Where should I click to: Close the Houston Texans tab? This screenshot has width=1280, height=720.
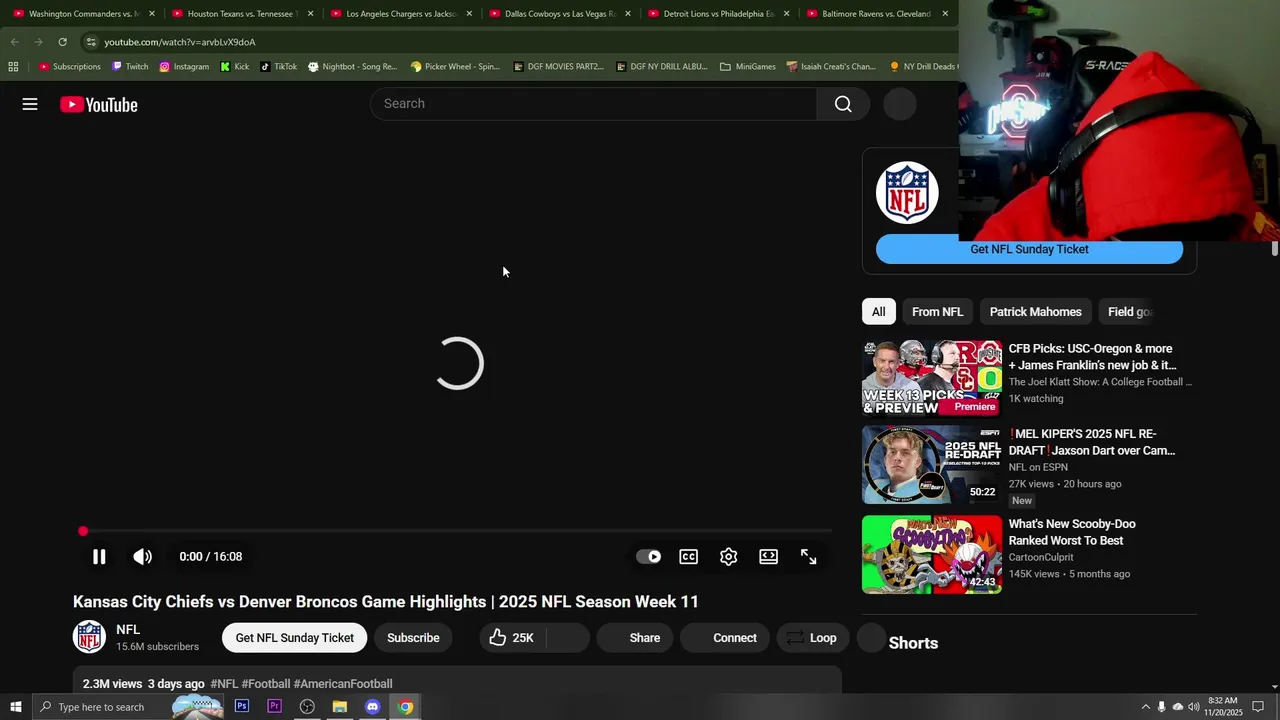click(310, 14)
